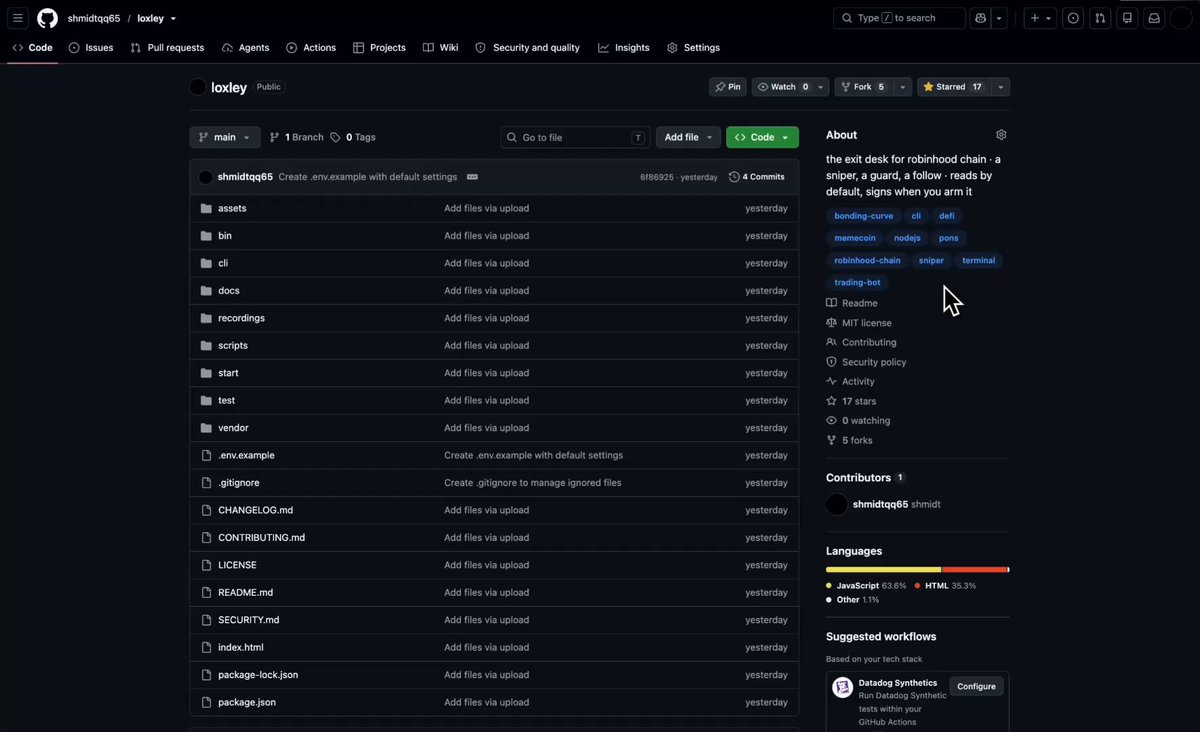This screenshot has width=1200, height=732.
Task: Click the JavaScript 63.6% language entry
Action: pyautogui.click(x=866, y=586)
